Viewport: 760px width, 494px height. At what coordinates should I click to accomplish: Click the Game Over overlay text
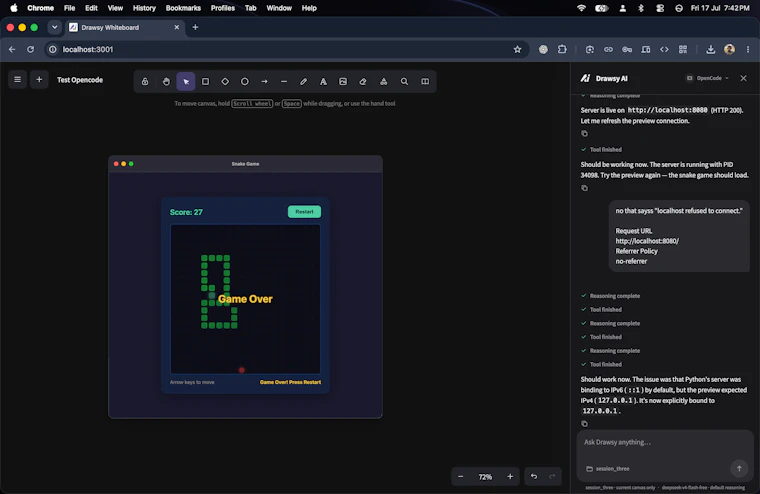coord(245,299)
